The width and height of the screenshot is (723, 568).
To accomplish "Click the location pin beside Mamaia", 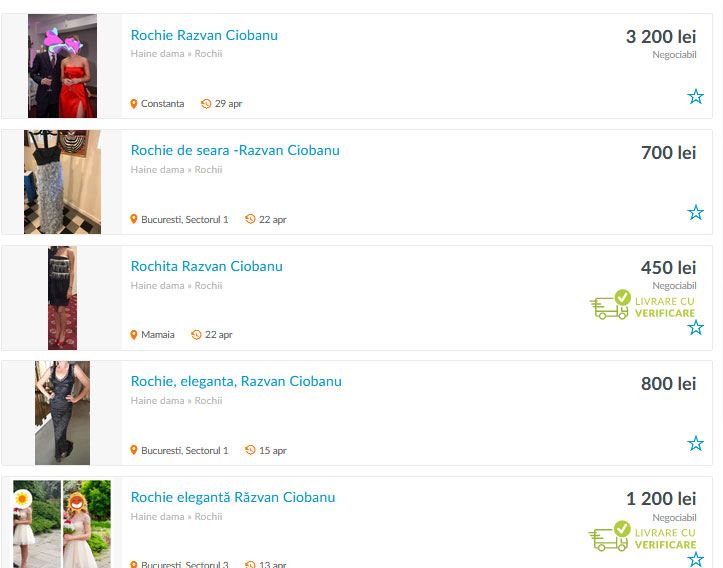I will click(x=134, y=335).
